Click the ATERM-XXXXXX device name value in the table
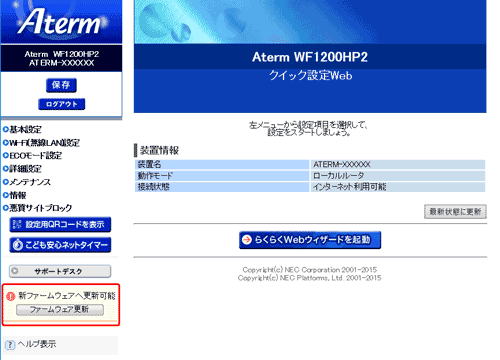500x360 pixels. click(x=342, y=164)
